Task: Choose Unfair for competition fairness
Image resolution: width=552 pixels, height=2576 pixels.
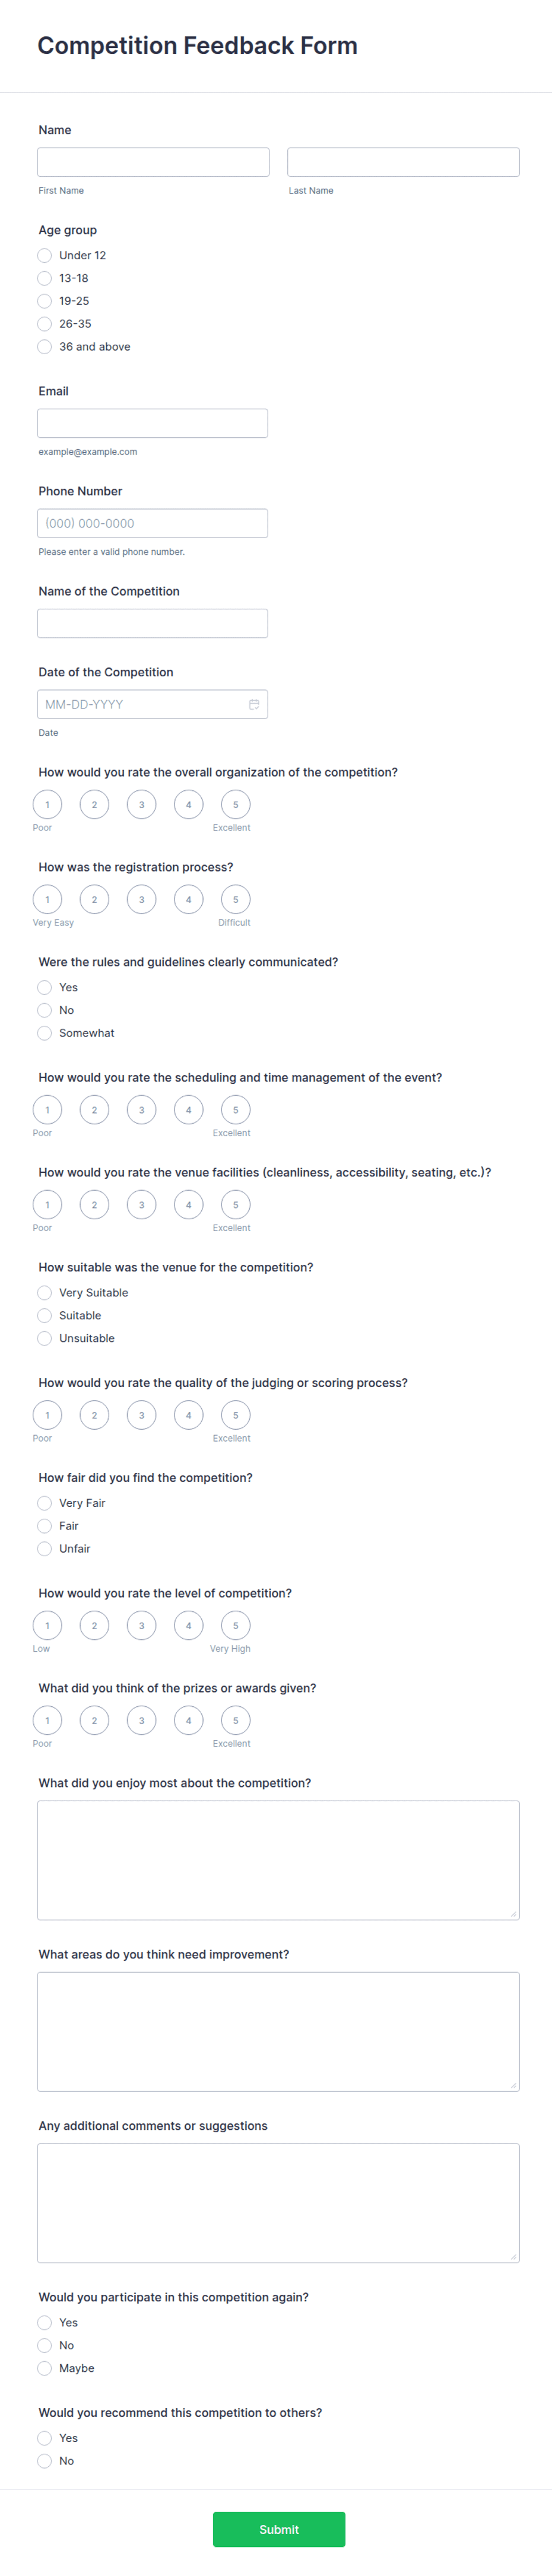Action: pos(44,1548)
